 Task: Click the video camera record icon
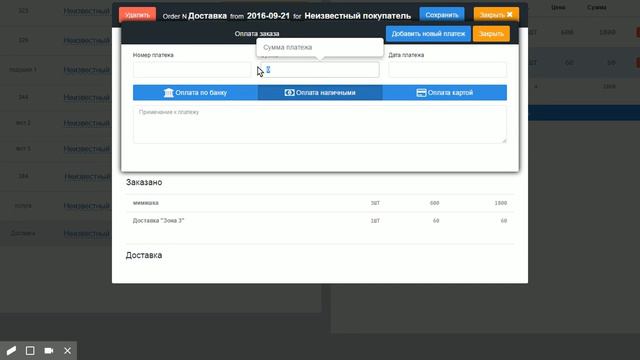click(49, 351)
